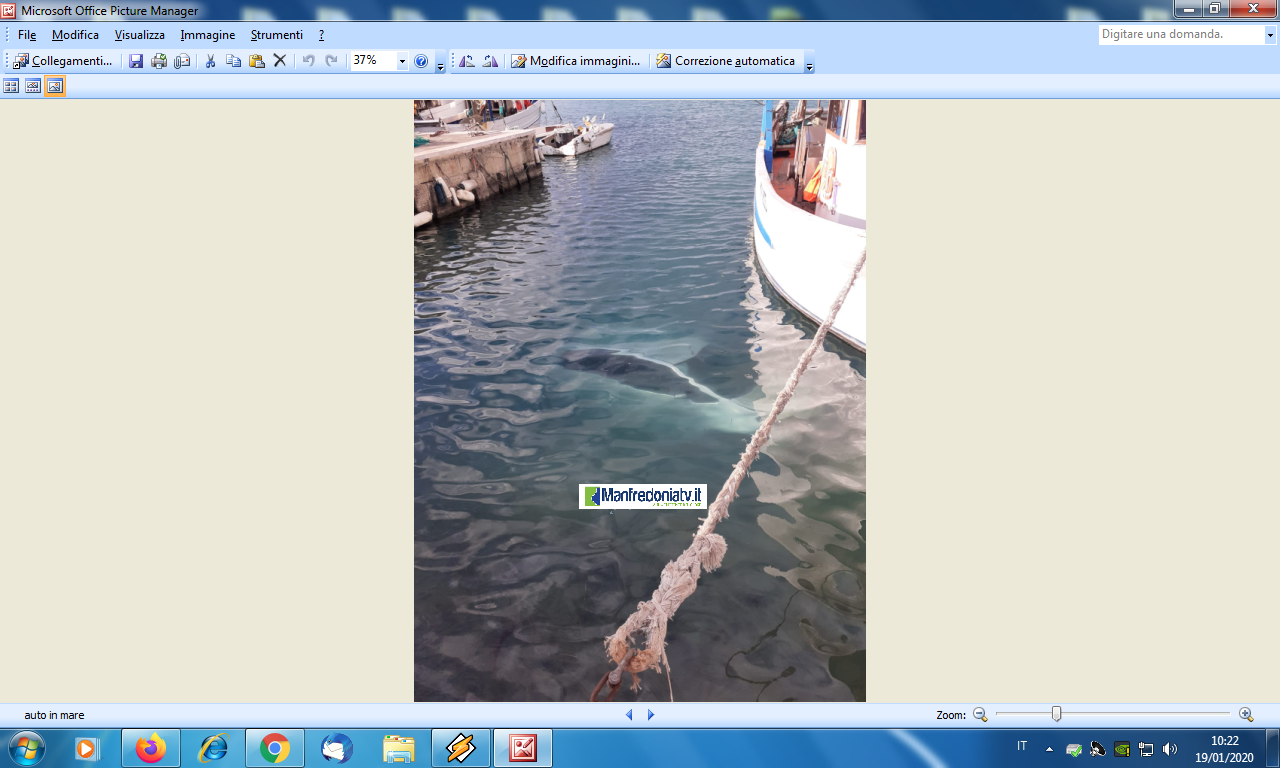Click the Cut scissors icon

pyautogui.click(x=210, y=61)
